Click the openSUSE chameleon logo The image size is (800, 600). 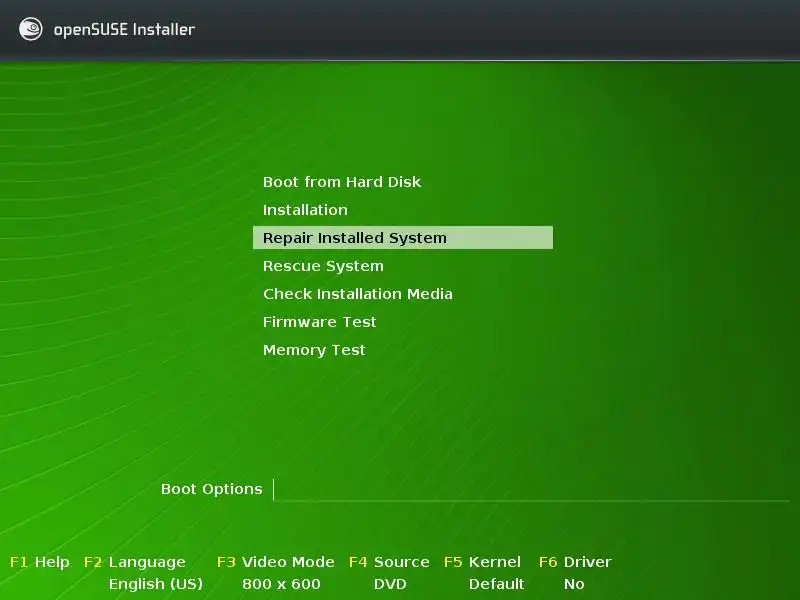pos(31,29)
